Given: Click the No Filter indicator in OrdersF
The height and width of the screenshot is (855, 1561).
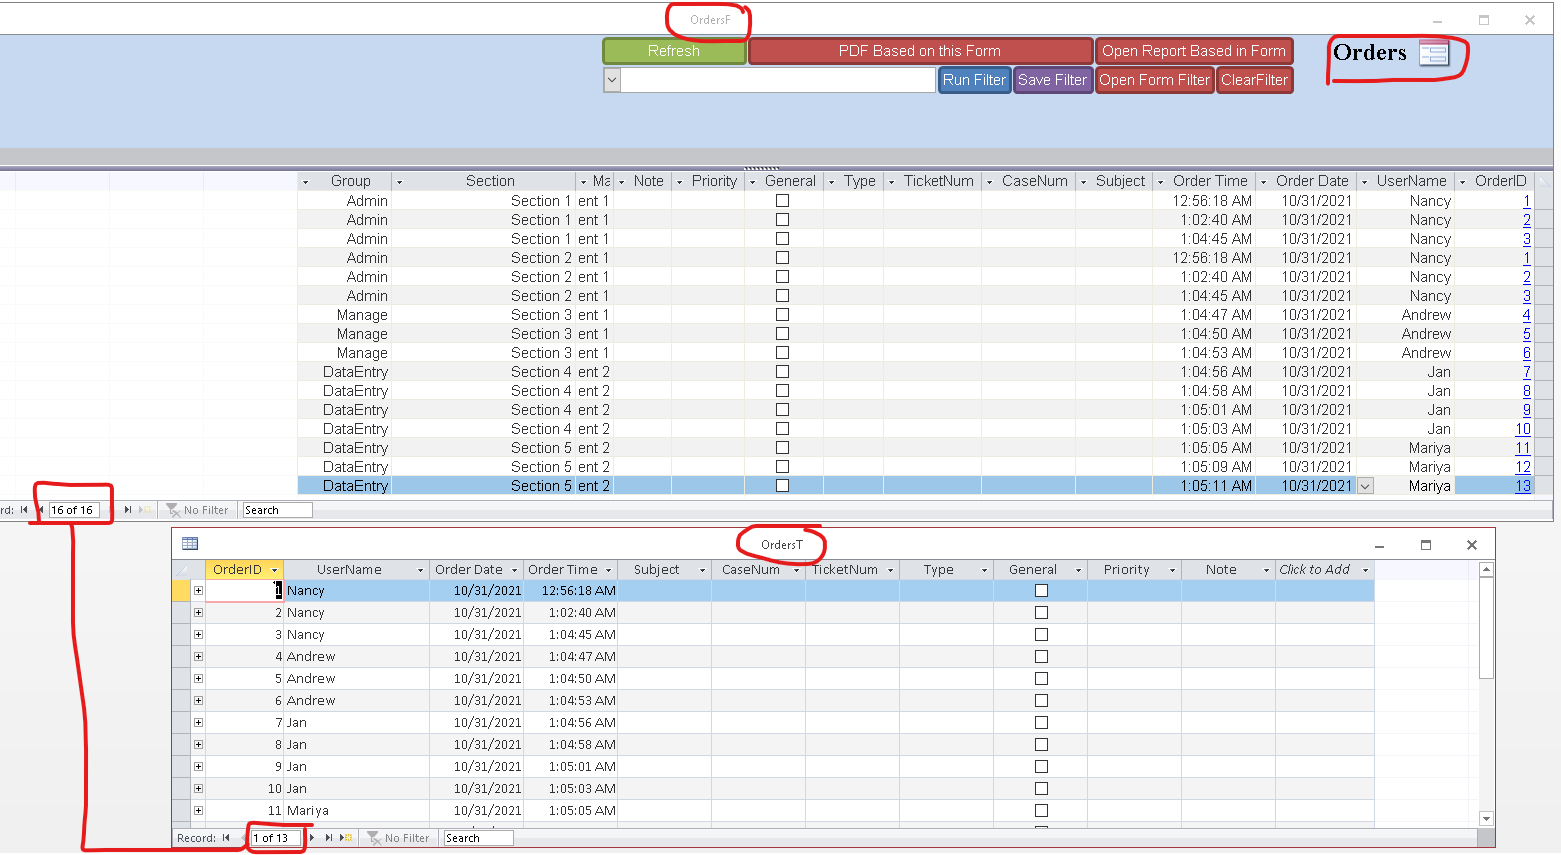Looking at the screenshot, I should coord(198,510).
